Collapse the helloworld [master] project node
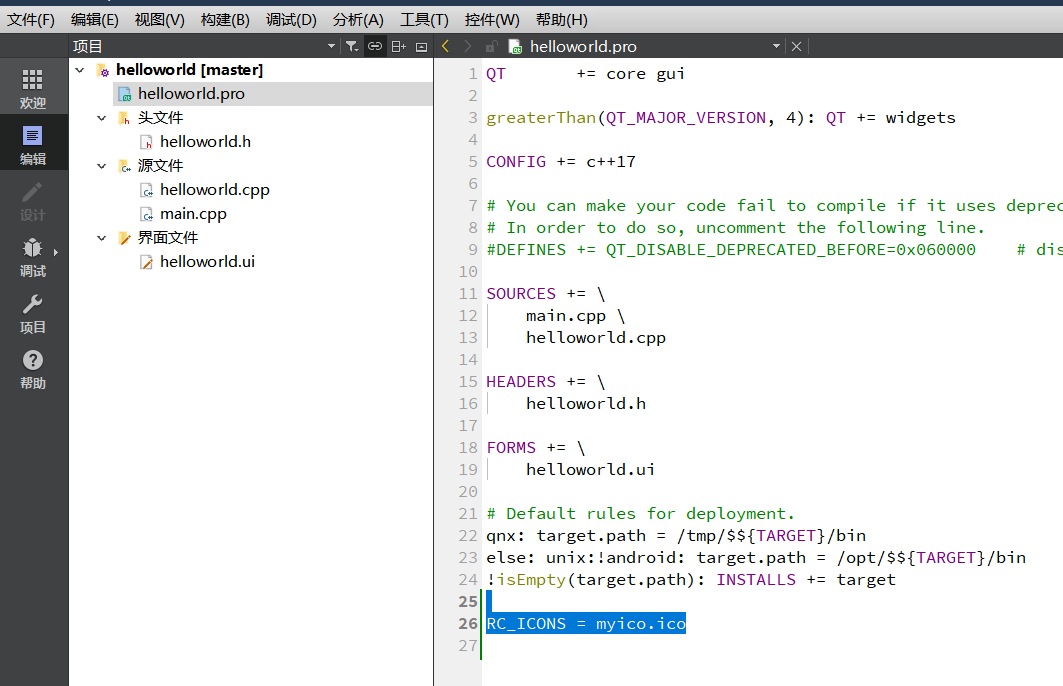Image resolution: width=1063 pixels, height=686 pixels. pyautogui.click(x=80, y=70)
